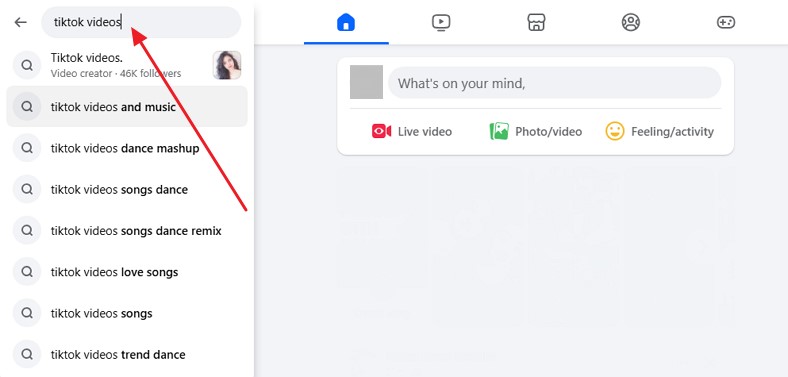The height and width of the screenshot is (377, 788).
Task: Add a Feeling/activity to post
Action: [x=659, y=132]
